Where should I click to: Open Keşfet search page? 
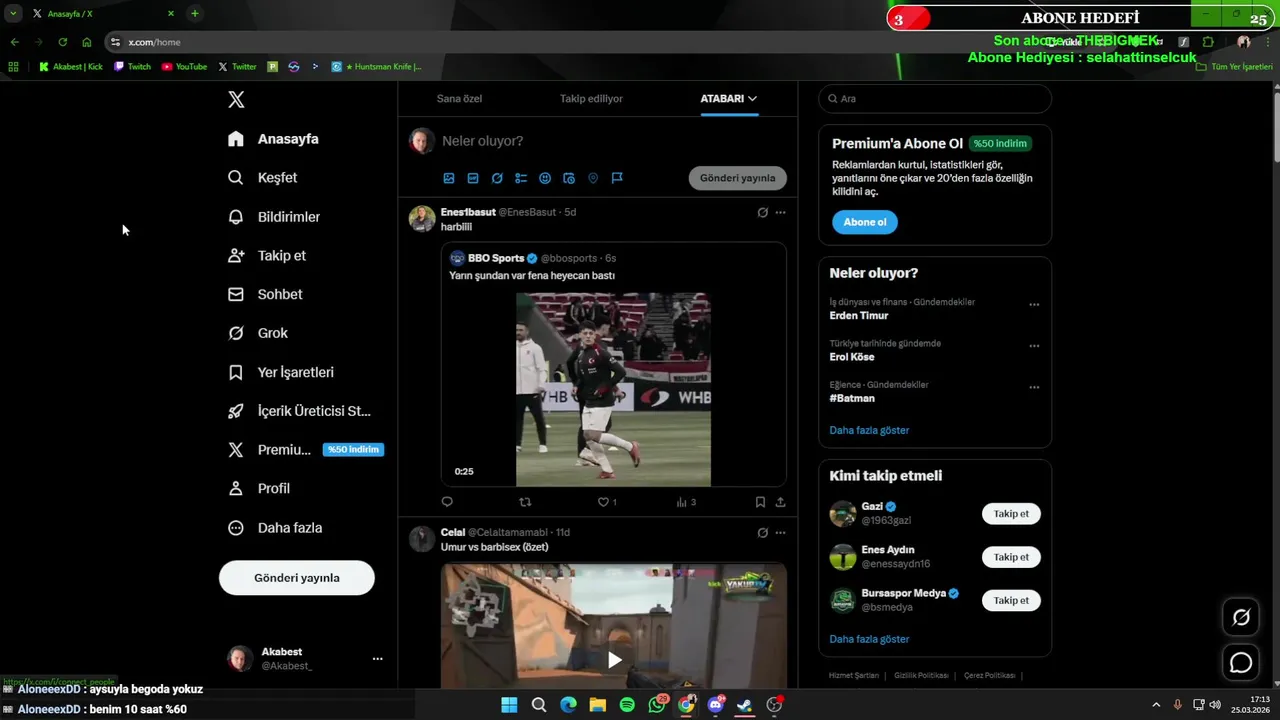pyautogui.click(x=263, y=178)
